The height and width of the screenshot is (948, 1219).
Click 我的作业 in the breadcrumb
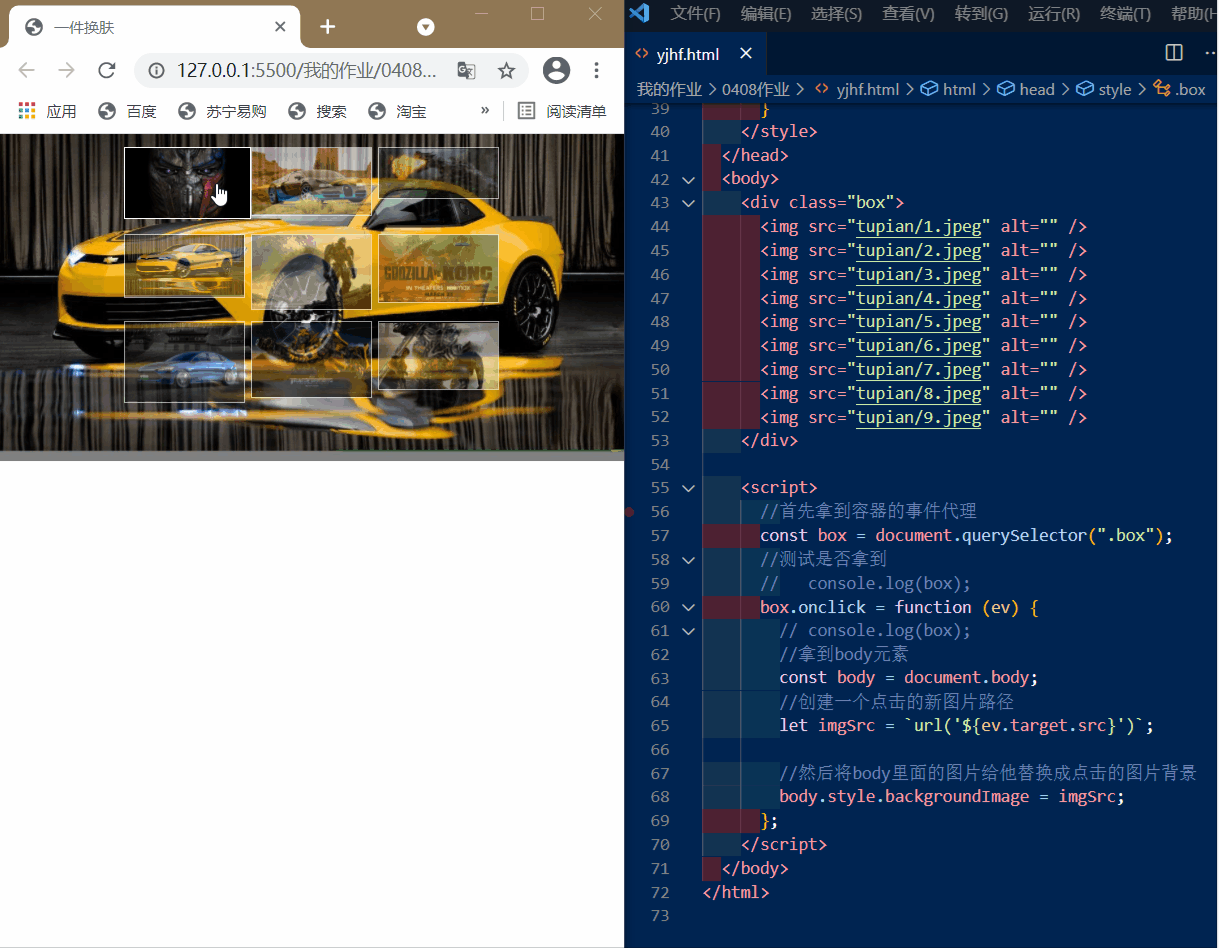coord(669,89)
